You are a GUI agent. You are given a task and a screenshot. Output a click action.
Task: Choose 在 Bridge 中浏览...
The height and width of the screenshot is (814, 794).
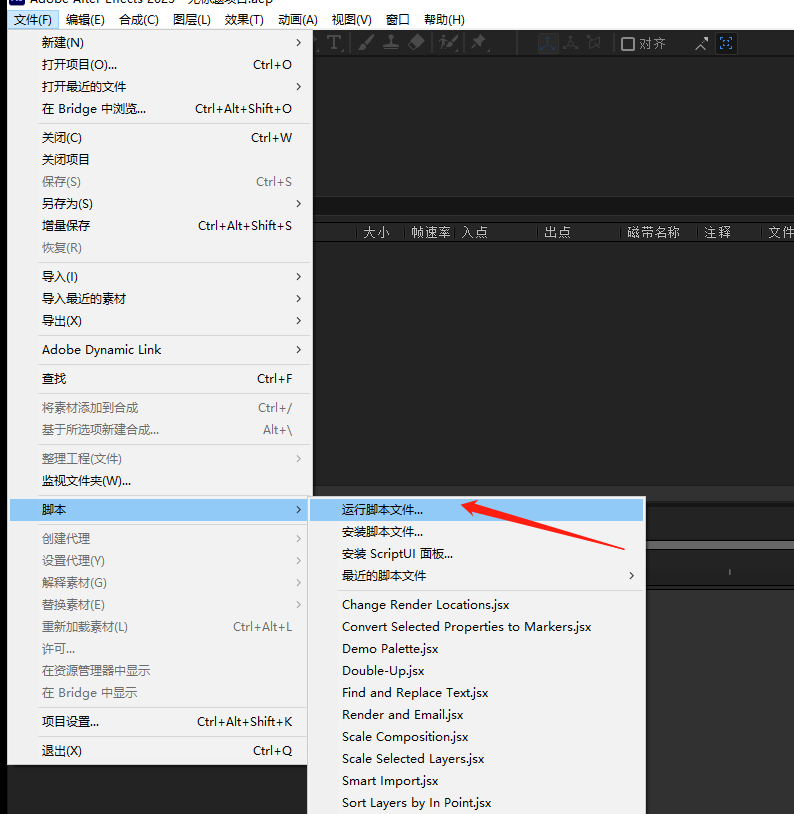(160, 108)
